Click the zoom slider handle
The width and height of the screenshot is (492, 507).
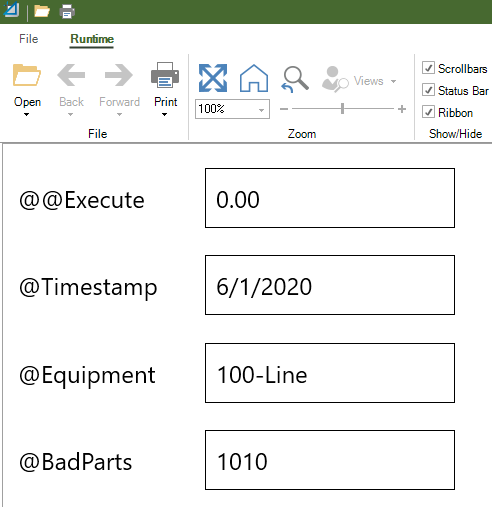click(342, 109)
